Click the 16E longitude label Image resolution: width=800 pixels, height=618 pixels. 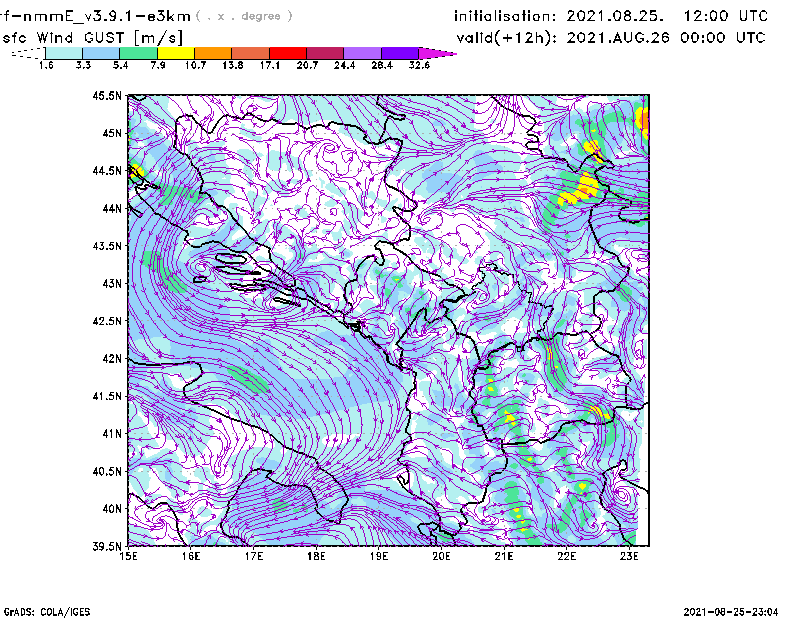(x=191, y=556)
